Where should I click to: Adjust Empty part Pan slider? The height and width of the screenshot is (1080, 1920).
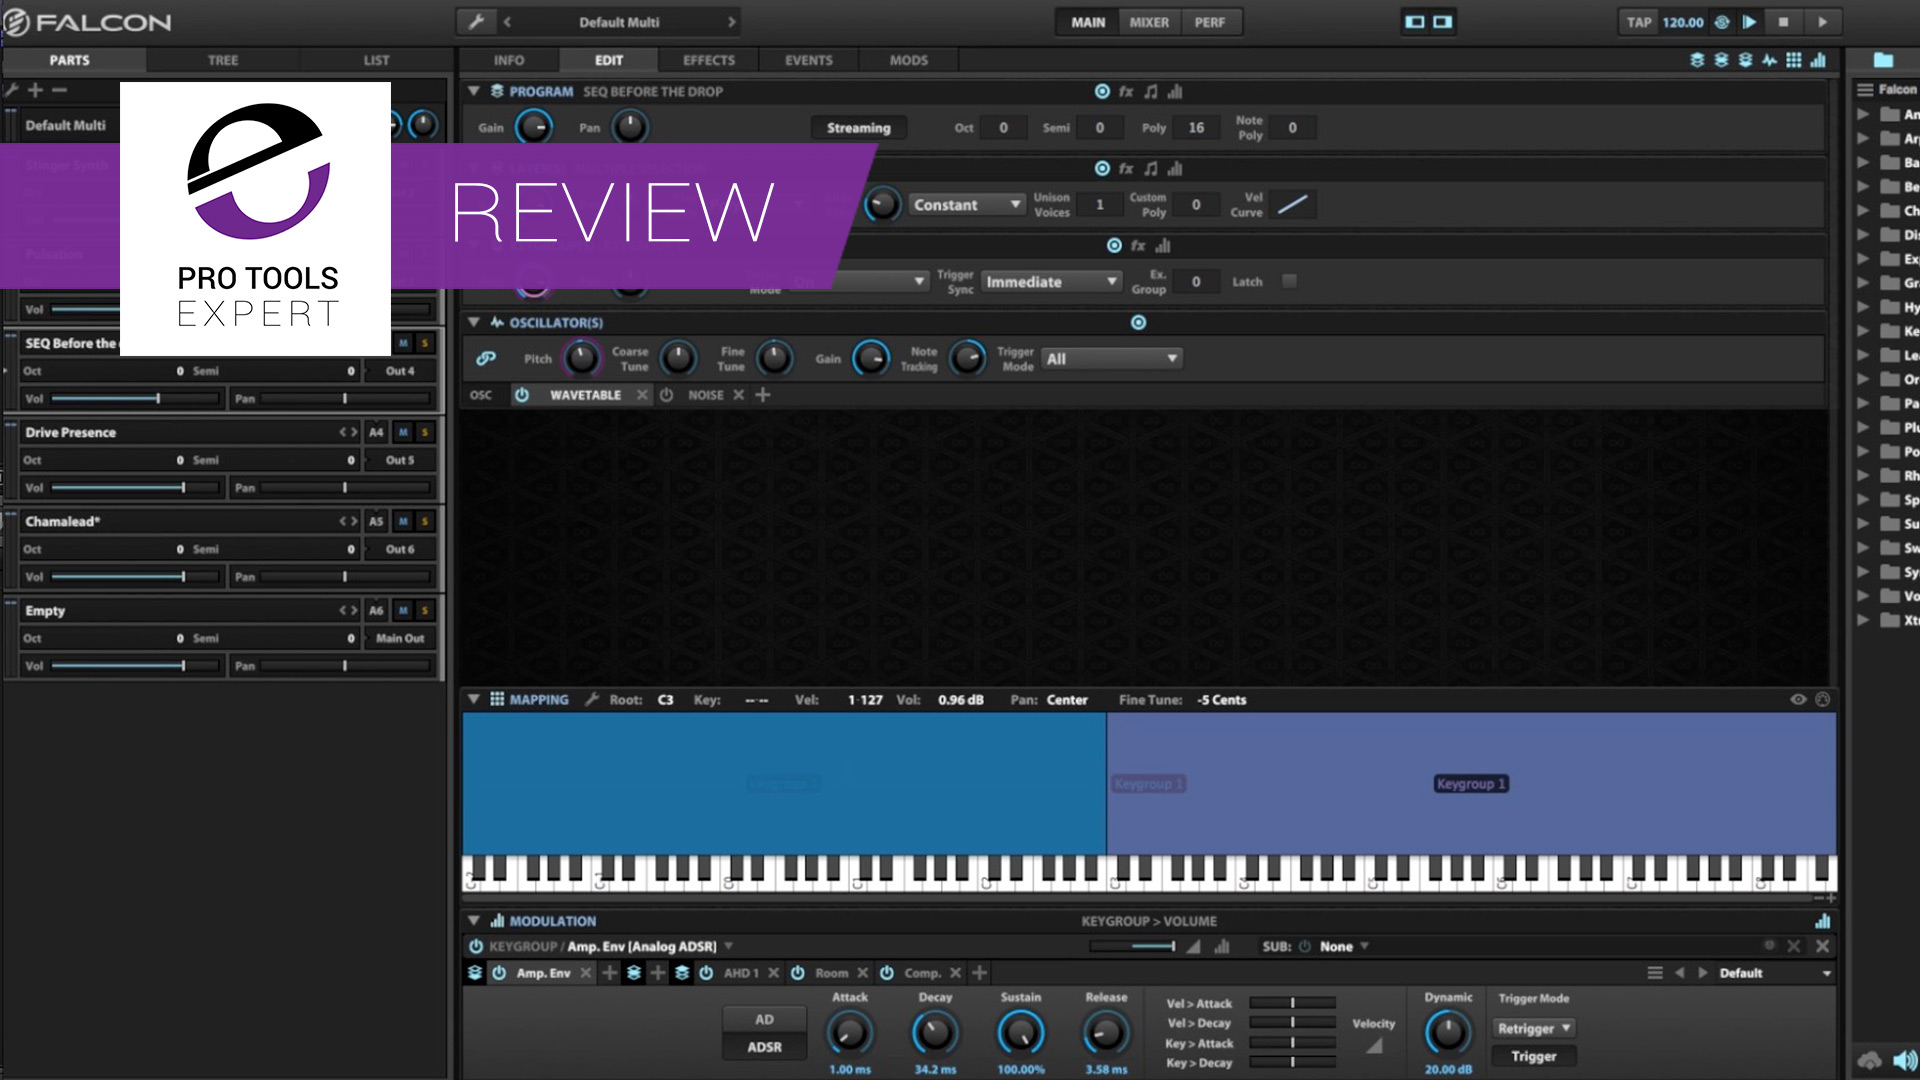pyautogui.click(x=346, y=665)
